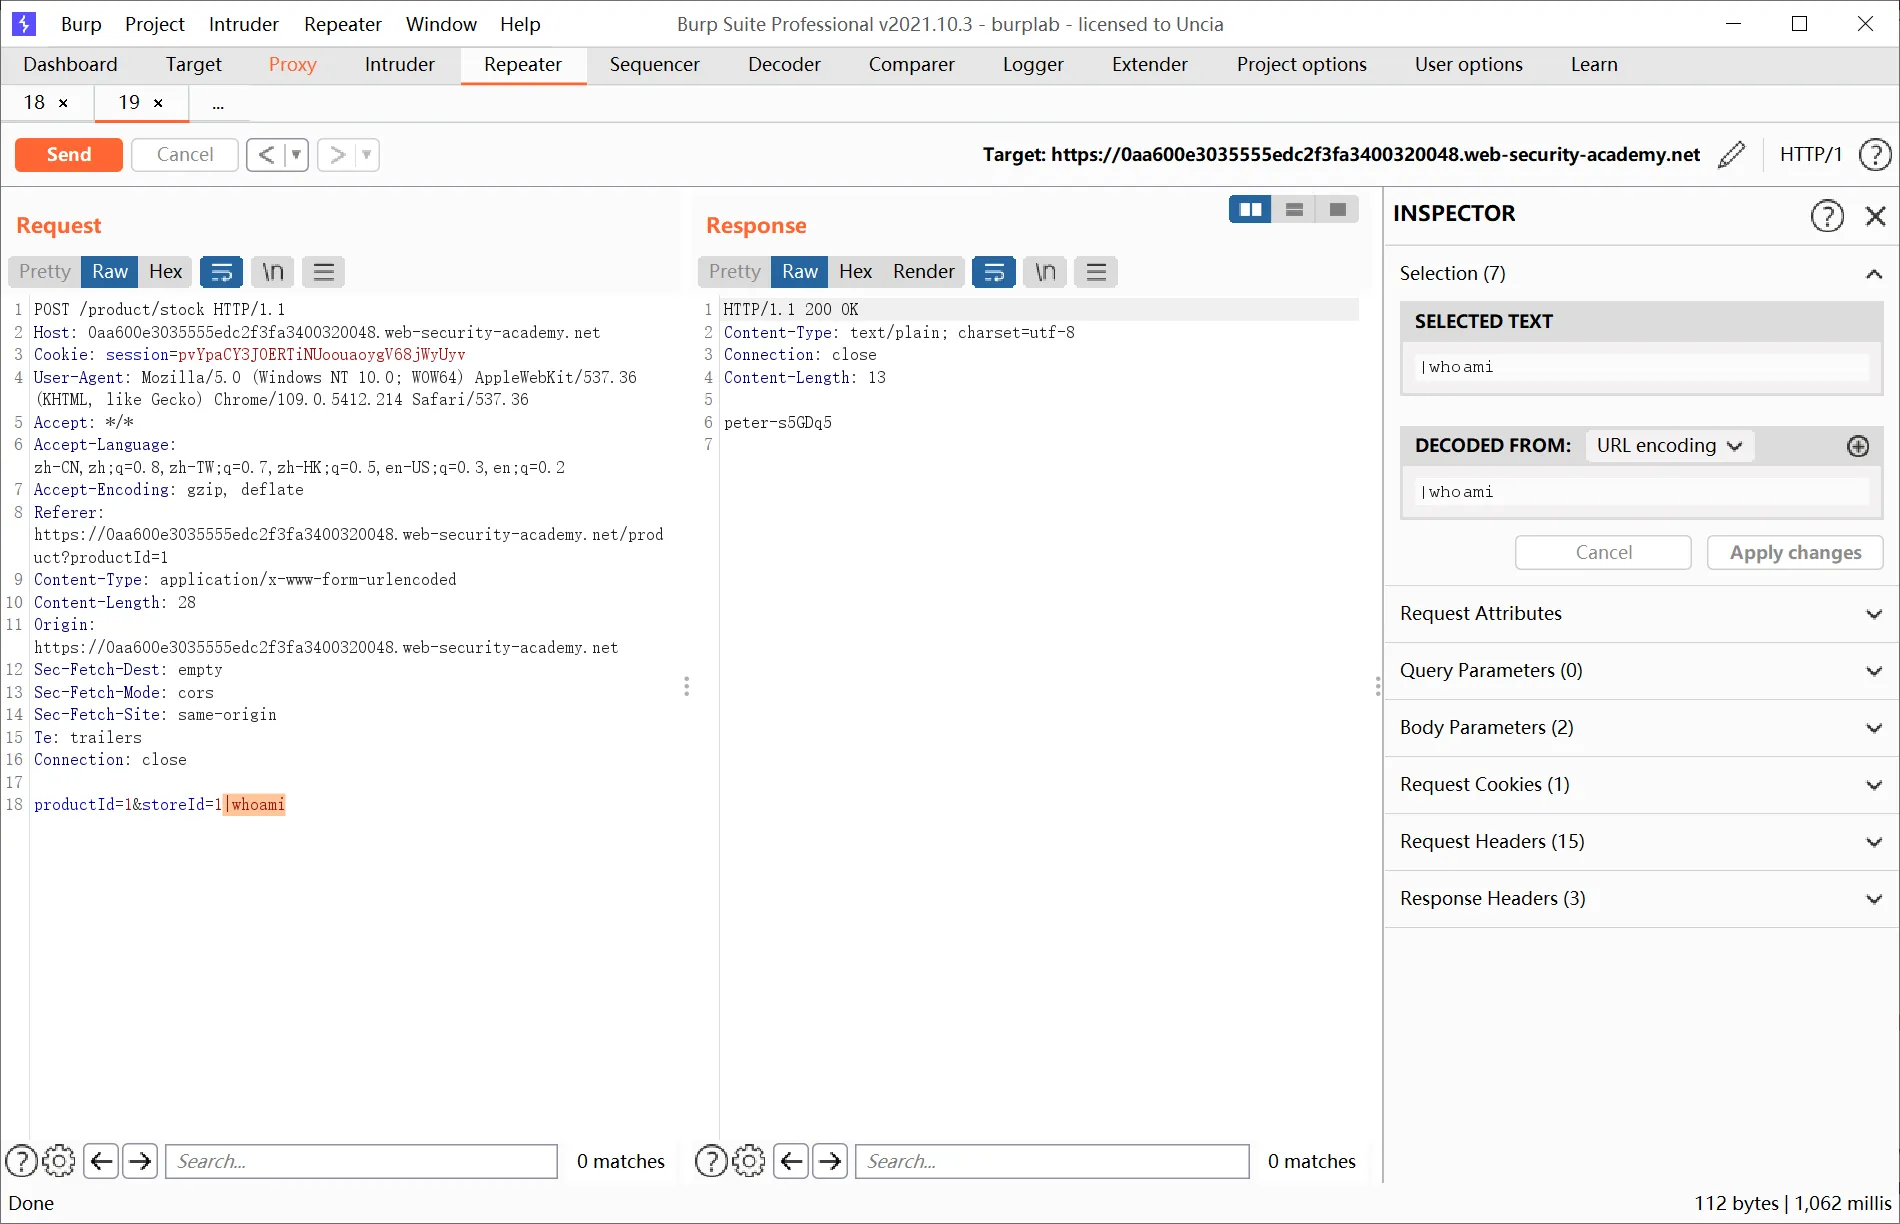Click the decoded text field in Inspector
The width and height of the screenshot is (1900, 1224).
(x=1642, y=492)
